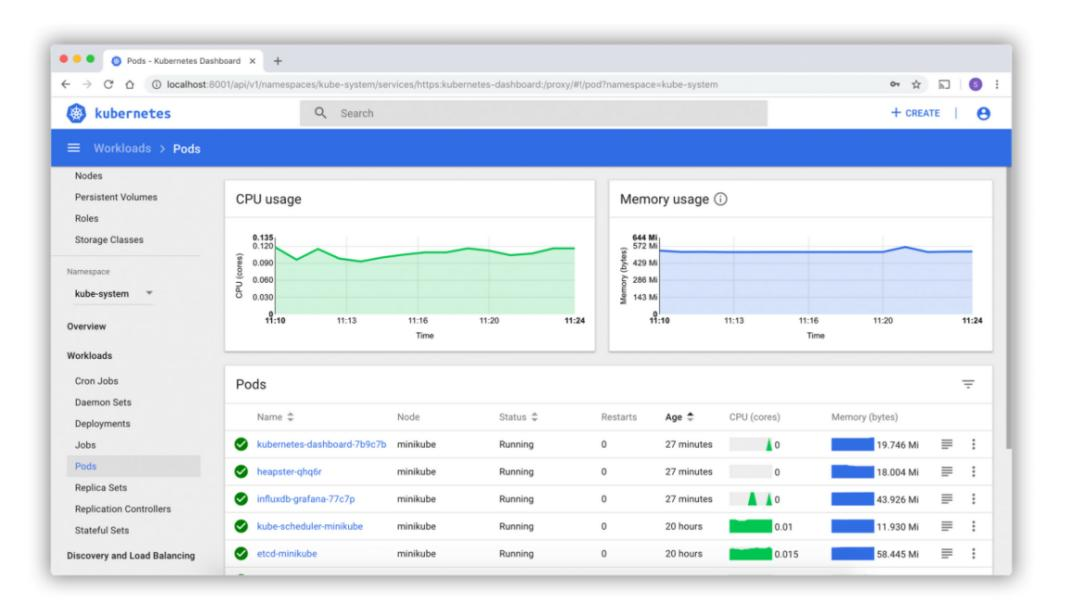1072x615 pixels.
Task: Open Discovery and Load Balancing section
Action: click(x=131, y=556)
